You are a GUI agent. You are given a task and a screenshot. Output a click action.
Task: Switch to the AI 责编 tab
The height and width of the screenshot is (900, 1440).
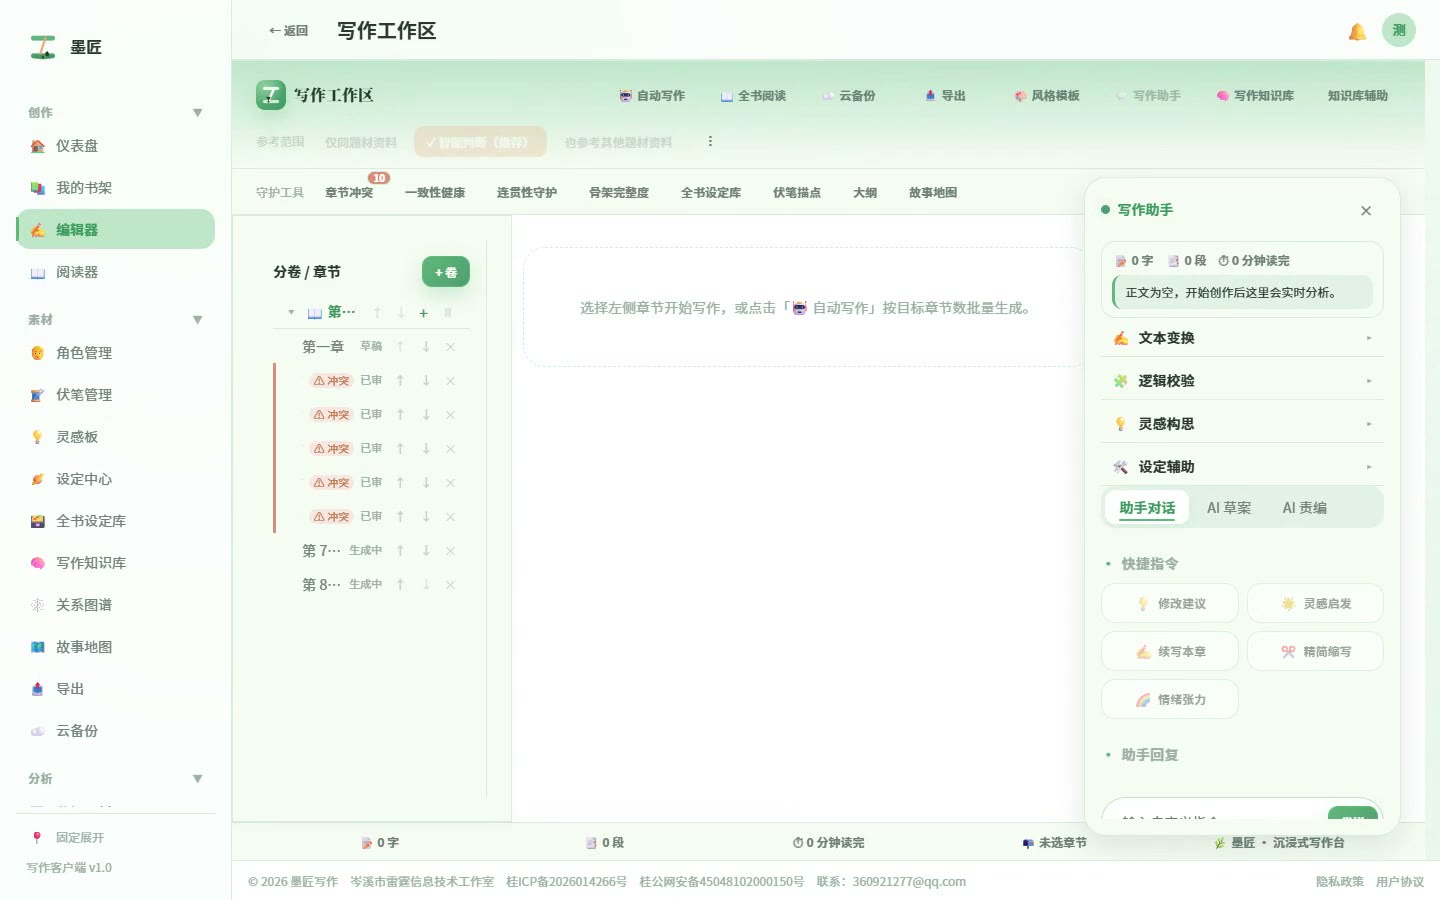(x=1304, y=508)
